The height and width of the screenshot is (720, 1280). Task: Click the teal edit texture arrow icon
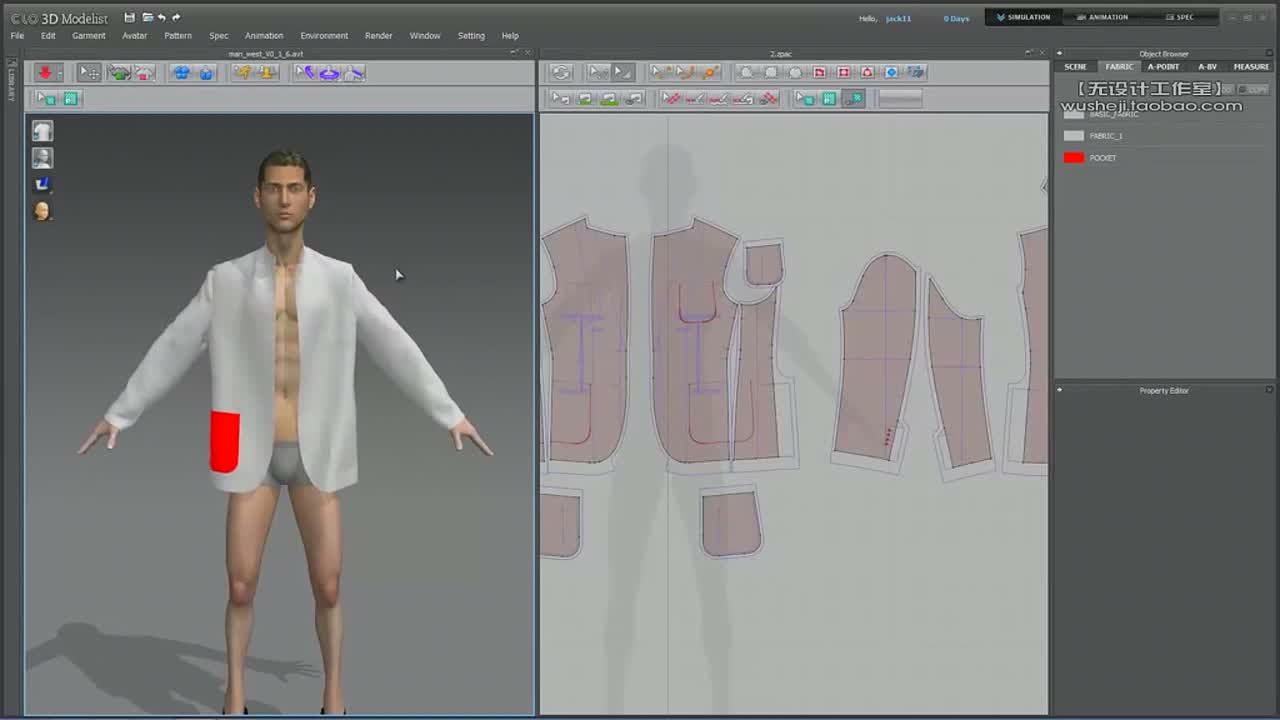click(x=804, y=98)
